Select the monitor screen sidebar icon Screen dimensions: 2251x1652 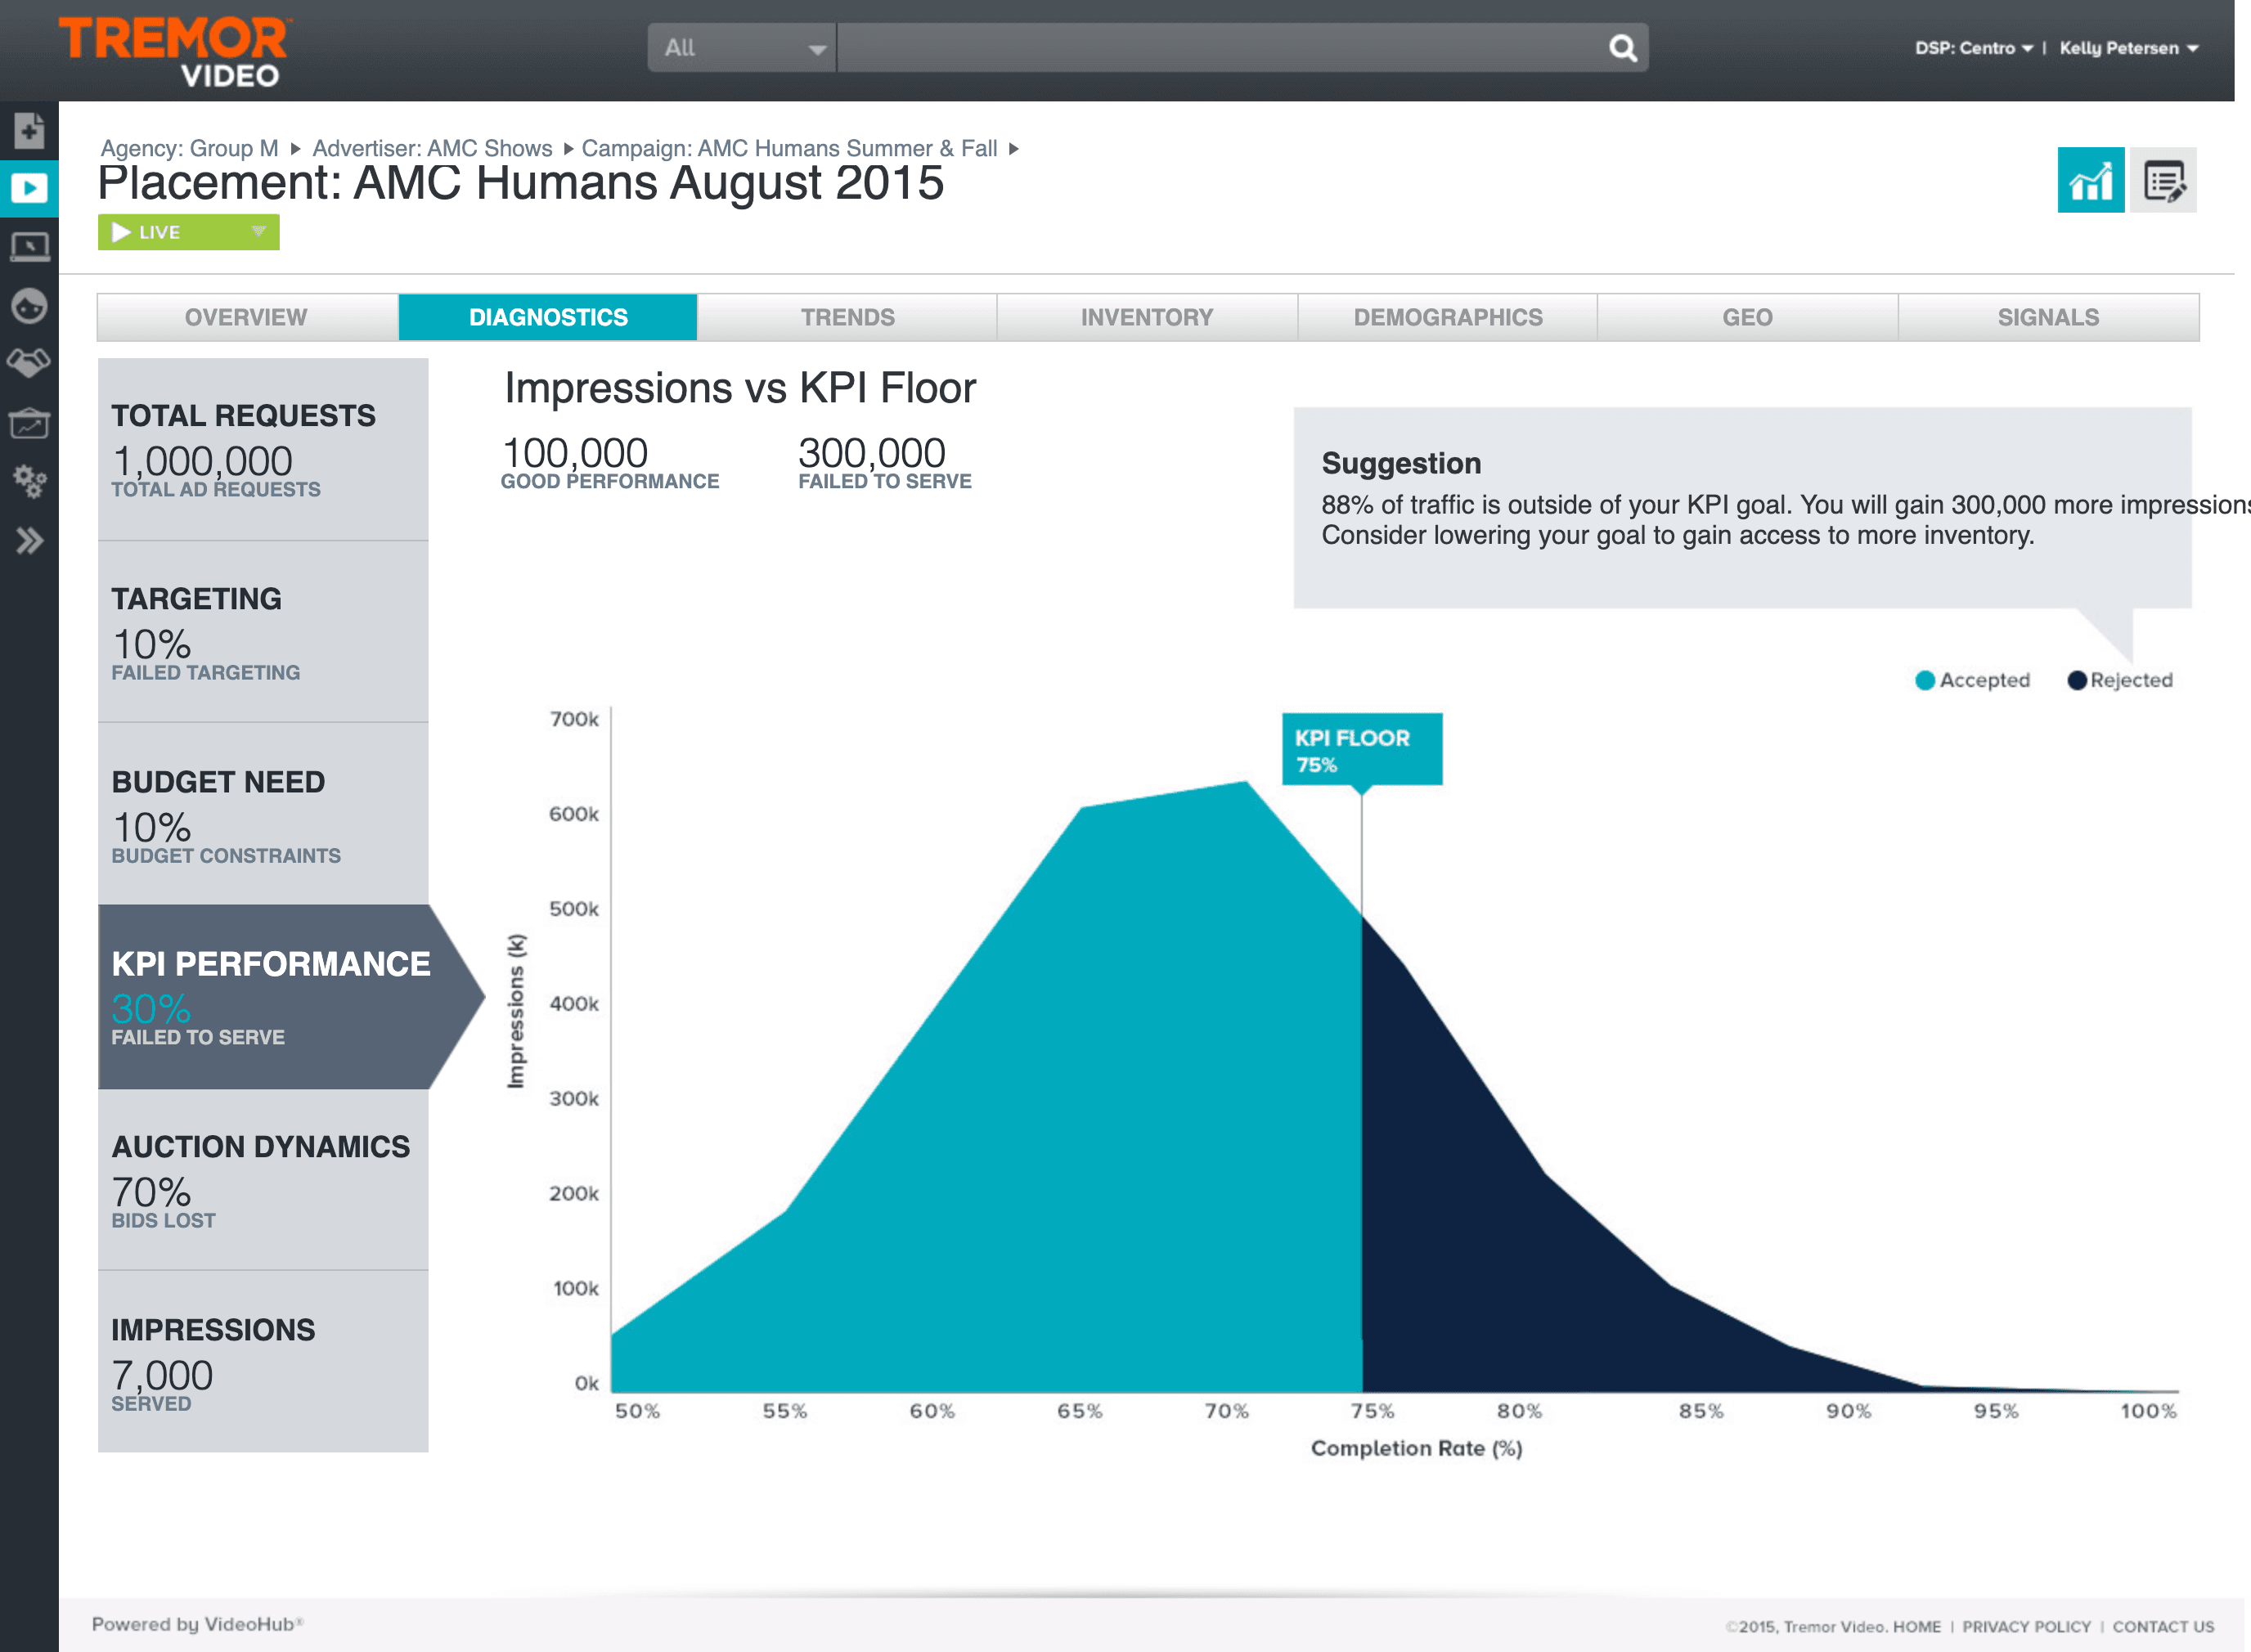29,246
